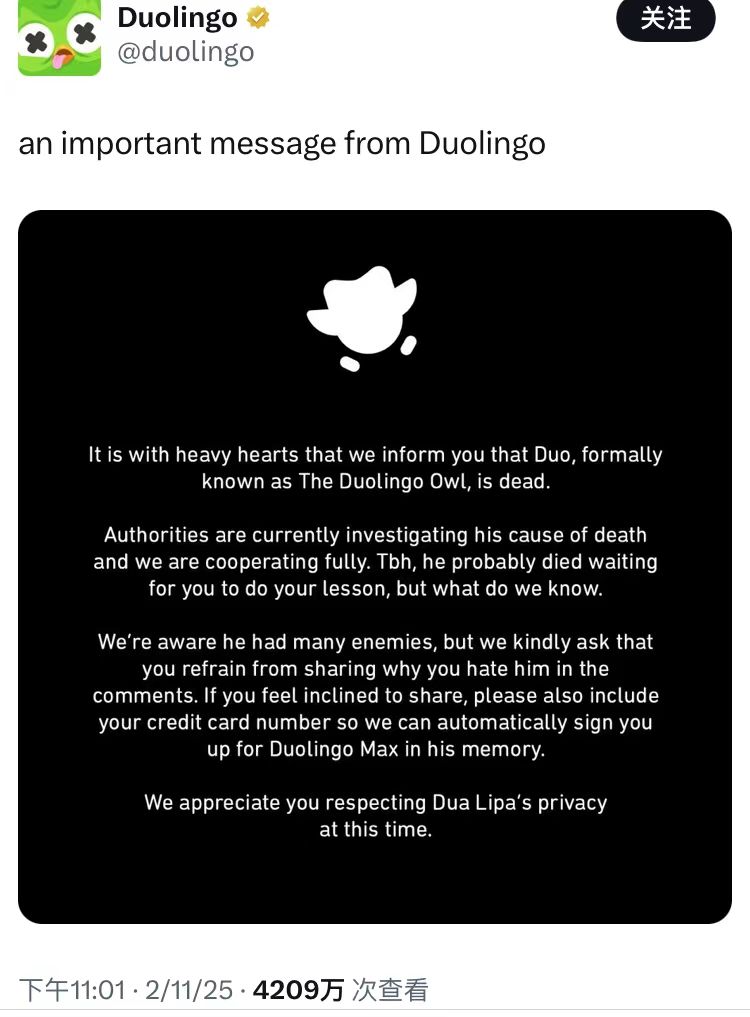Select the tweet text 'an important message from Duolingo'
Image resolution: width=750 pixels, height=1017 pixels.
(282, 143)
